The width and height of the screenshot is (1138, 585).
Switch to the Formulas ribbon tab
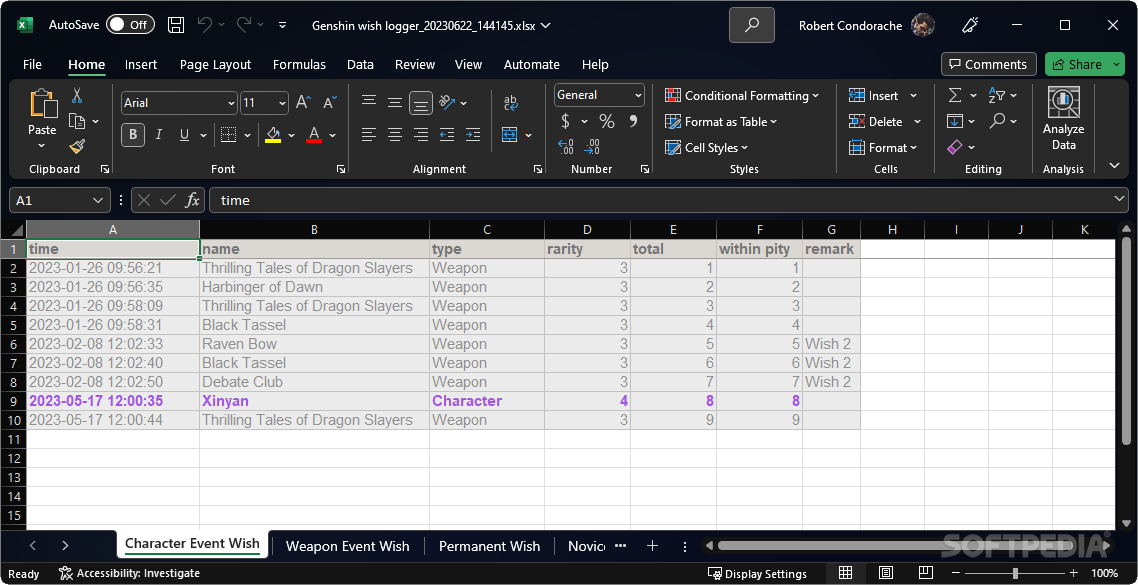[x=299, y=65]
